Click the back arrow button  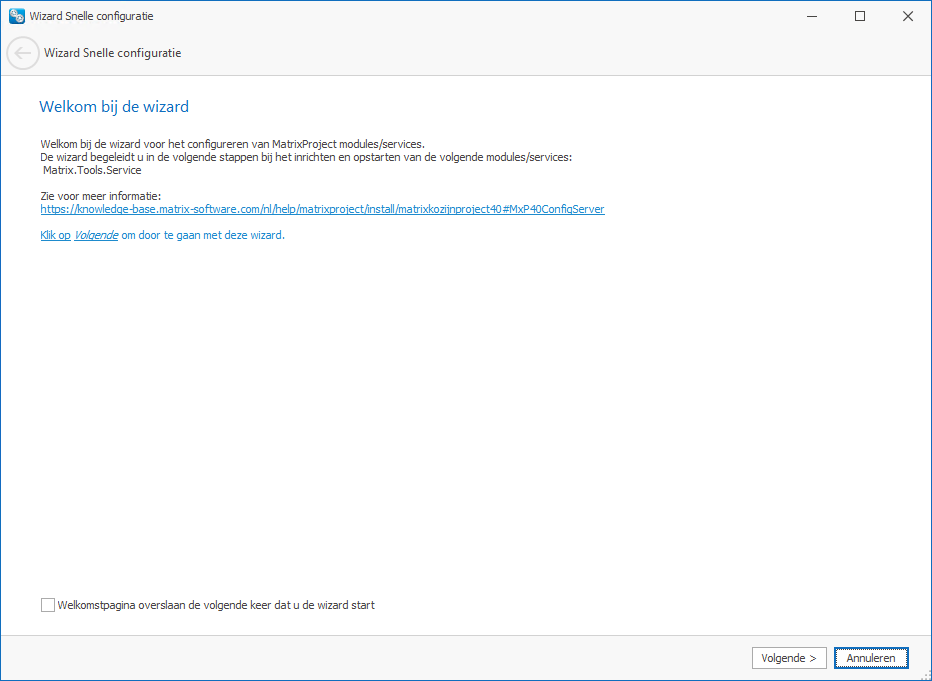coord(23,53)
